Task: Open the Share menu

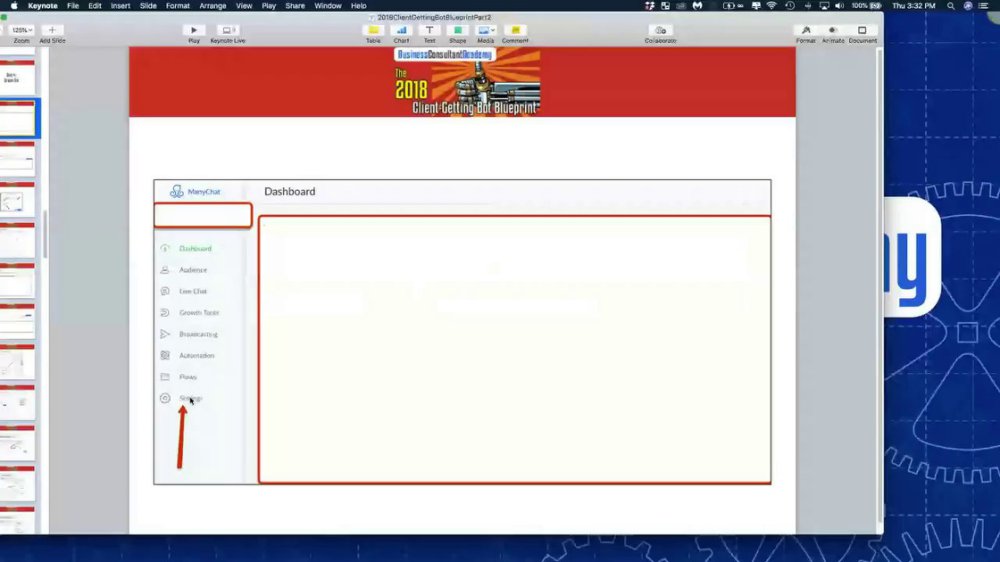Action: point(295,6)
